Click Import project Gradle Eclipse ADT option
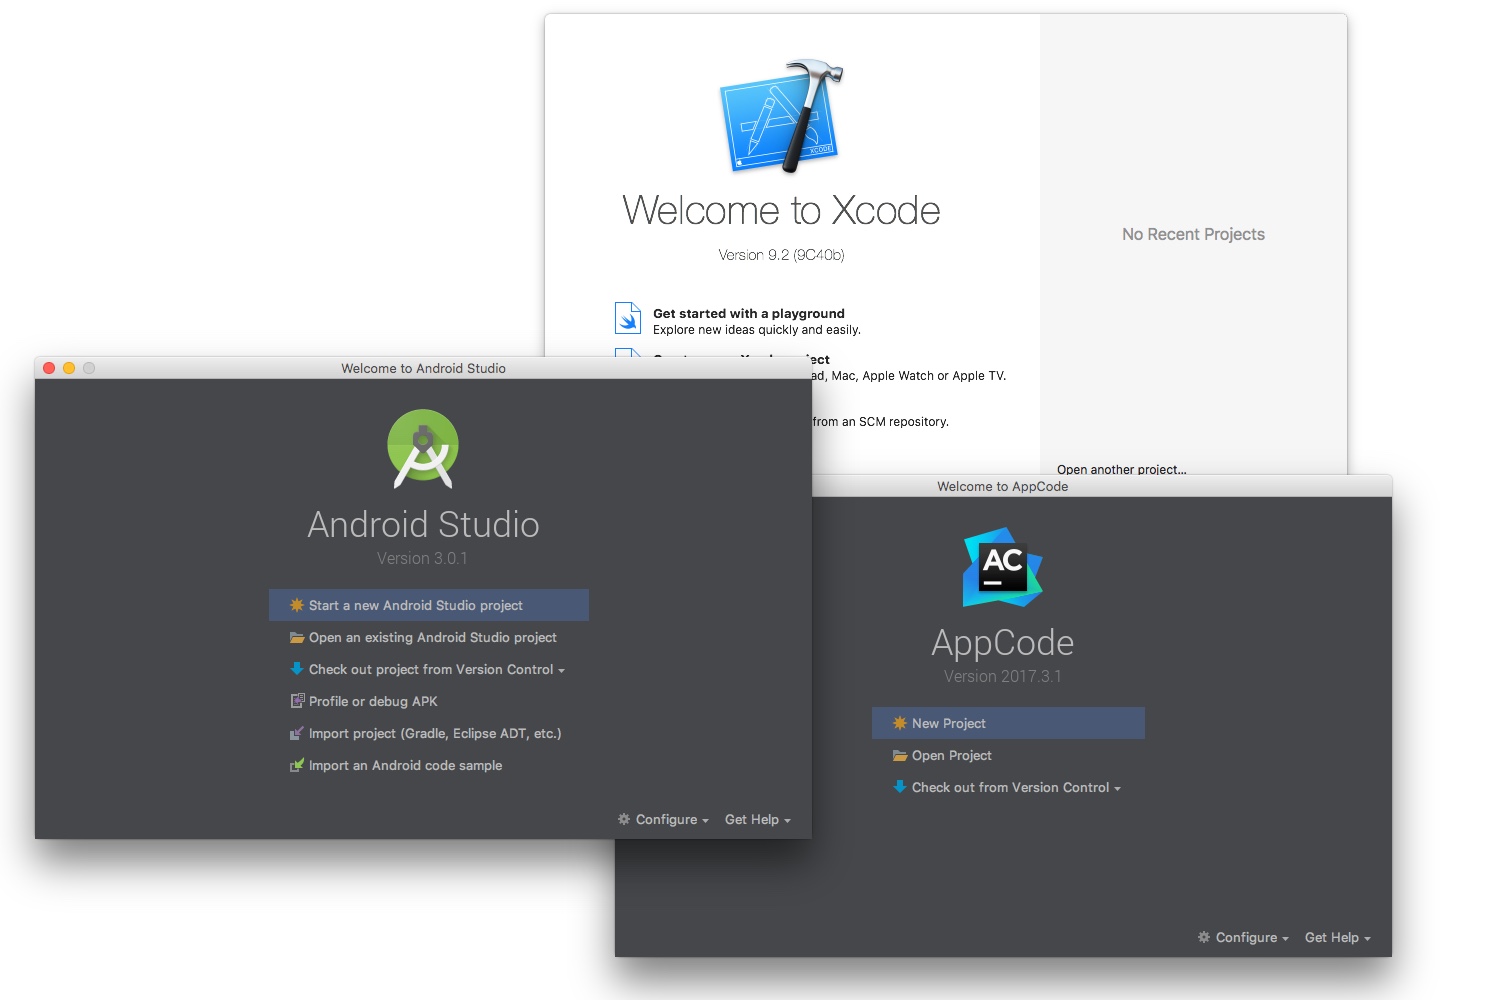This screenshot has height=1000, width=1500. point(435,733)
